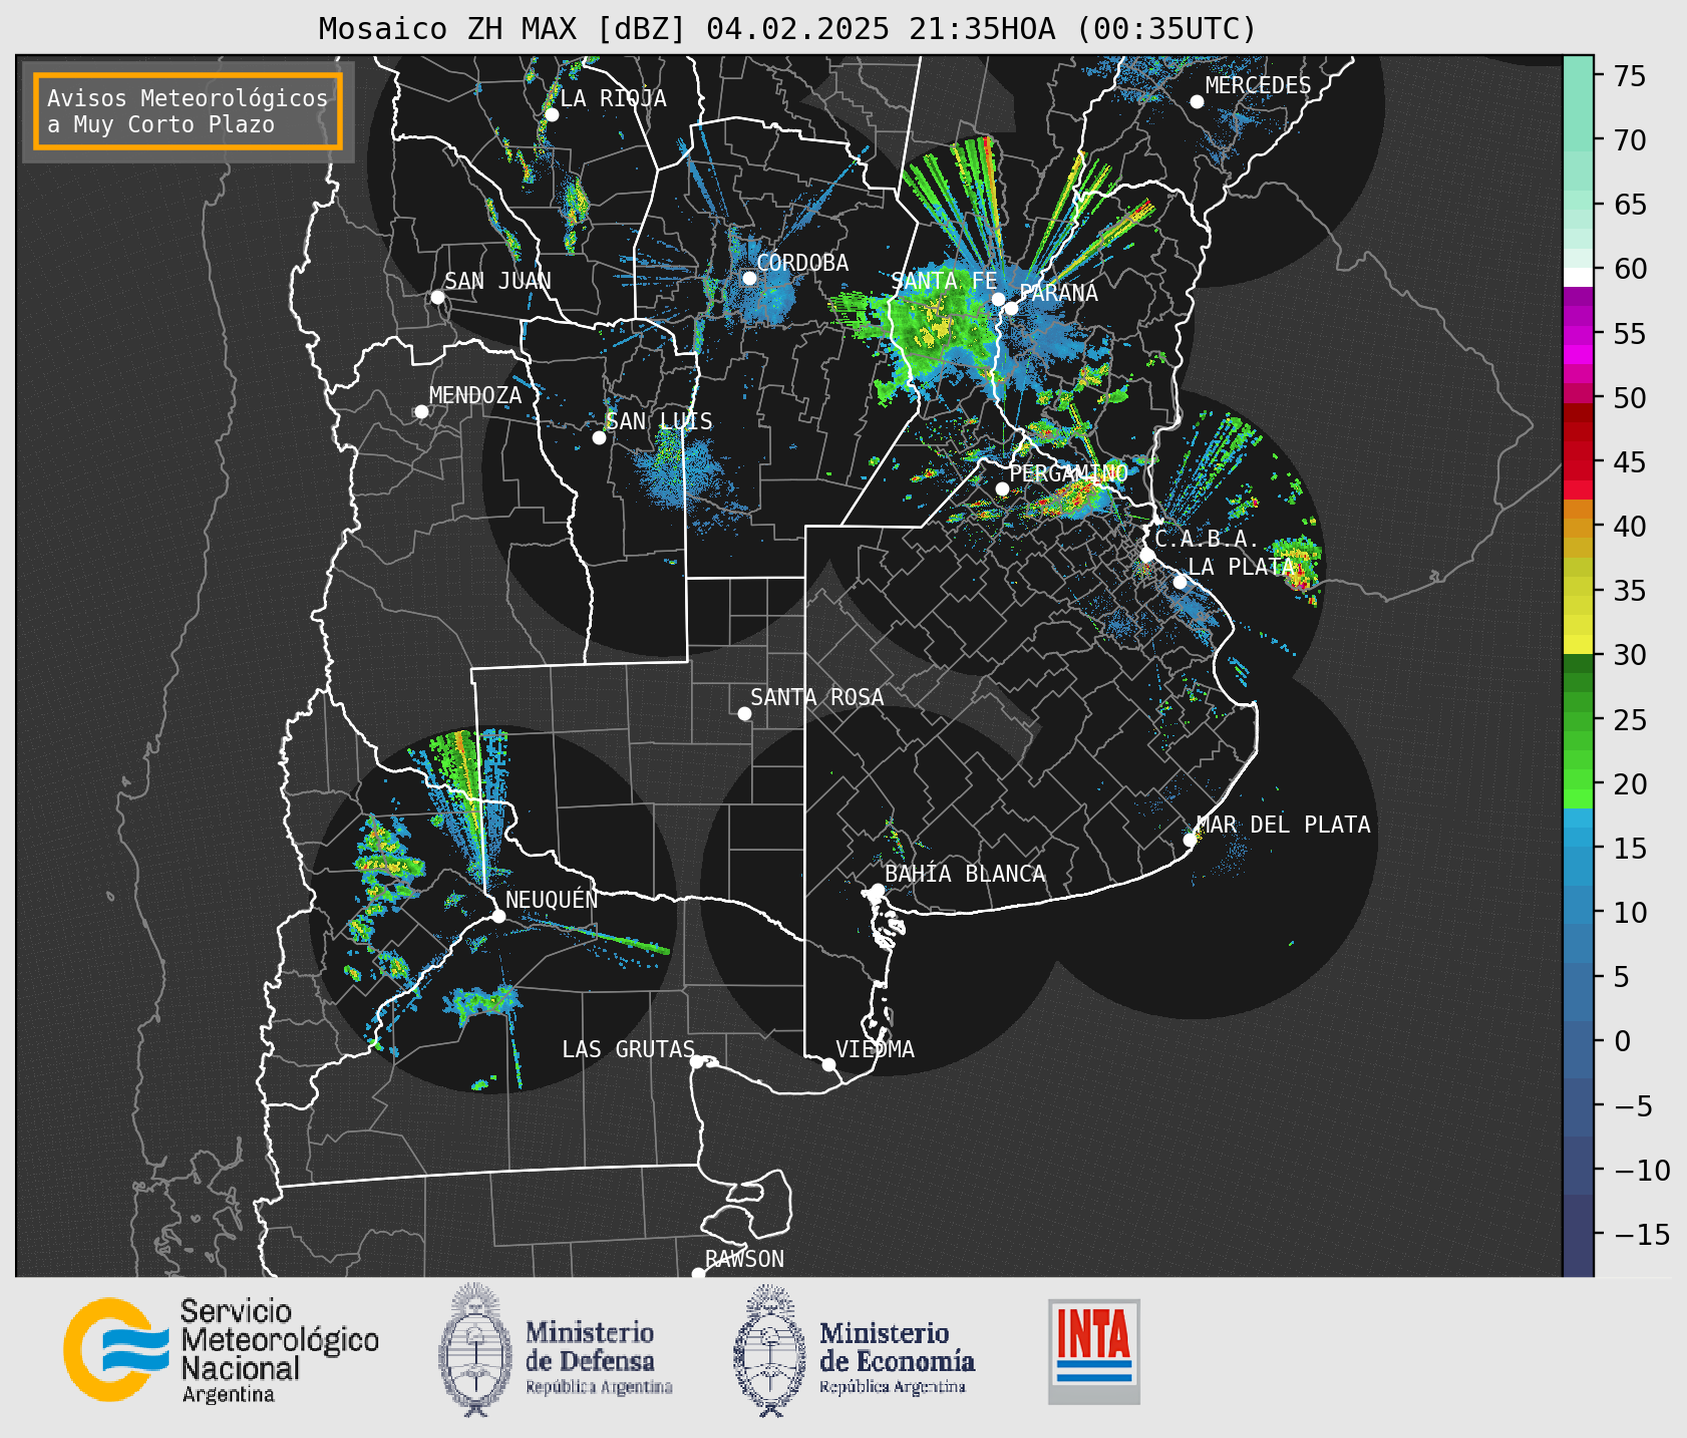Click the CORDOBA label text
The width and height of the screenshot is (1687, 1438).
coord(803,263)
